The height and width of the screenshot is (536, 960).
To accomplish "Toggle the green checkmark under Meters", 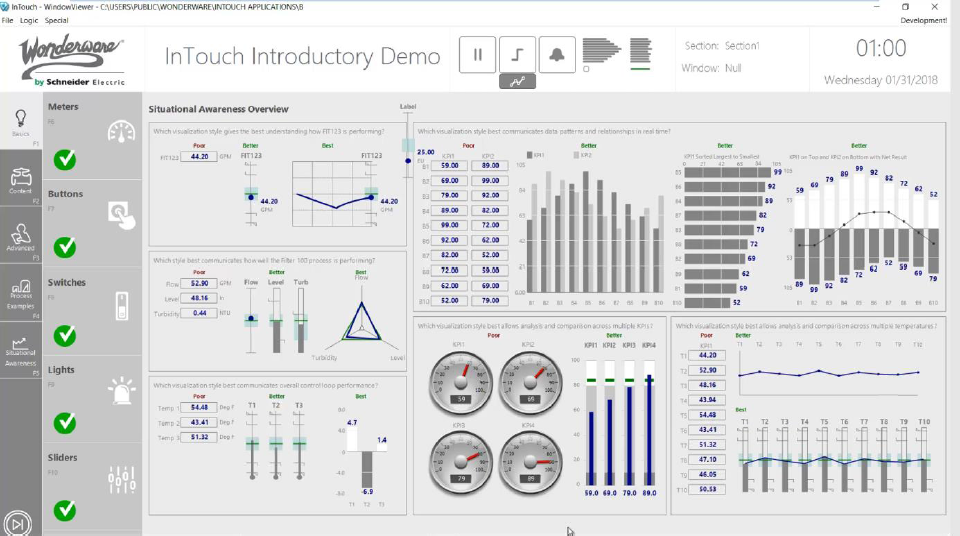I will [x=65, y=159].
